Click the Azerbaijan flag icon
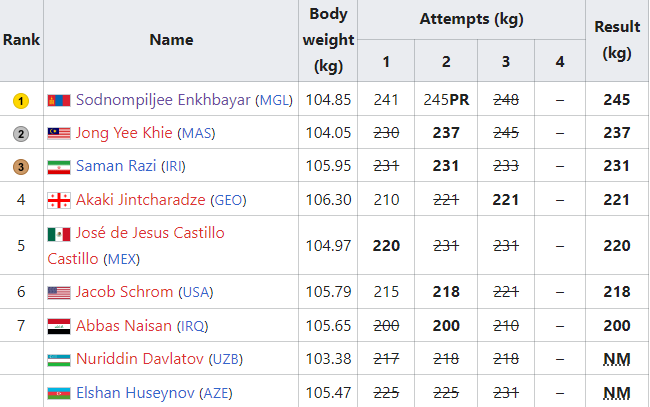This screenshot has width=650, height=407. tap(58, 393)
